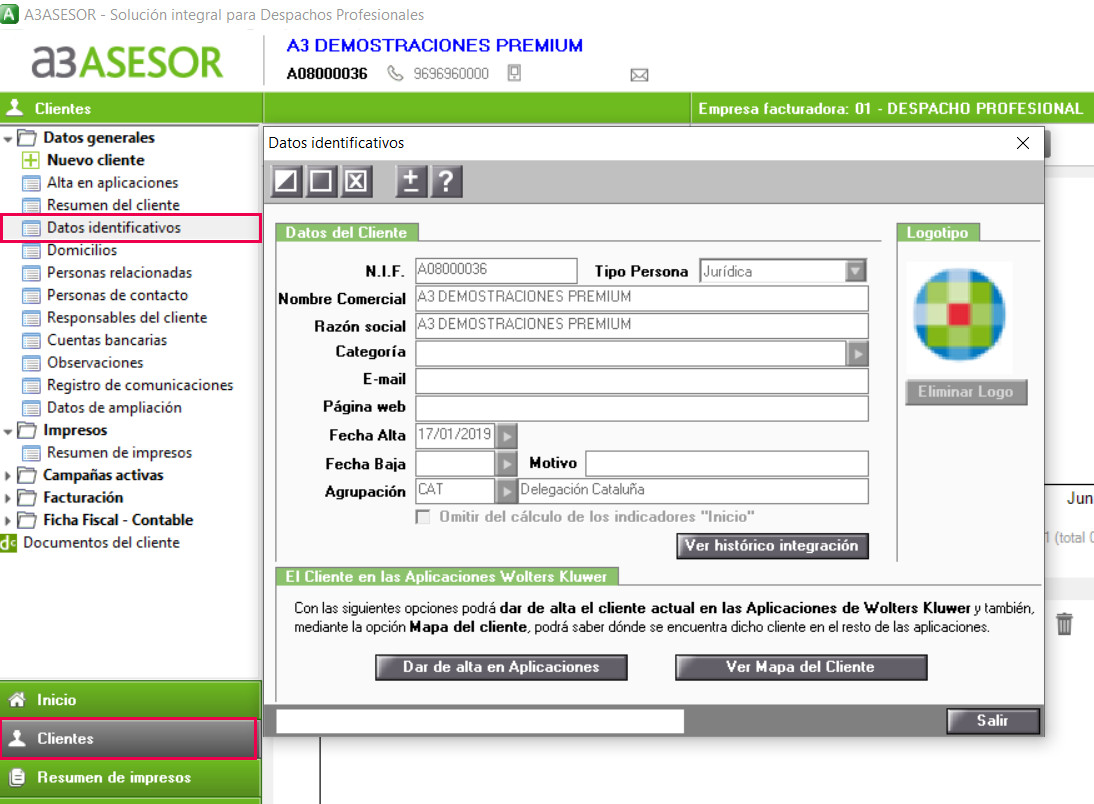Expand the Facturación folder
Viewport: 1094px width, 804px height.
[8, 498]
